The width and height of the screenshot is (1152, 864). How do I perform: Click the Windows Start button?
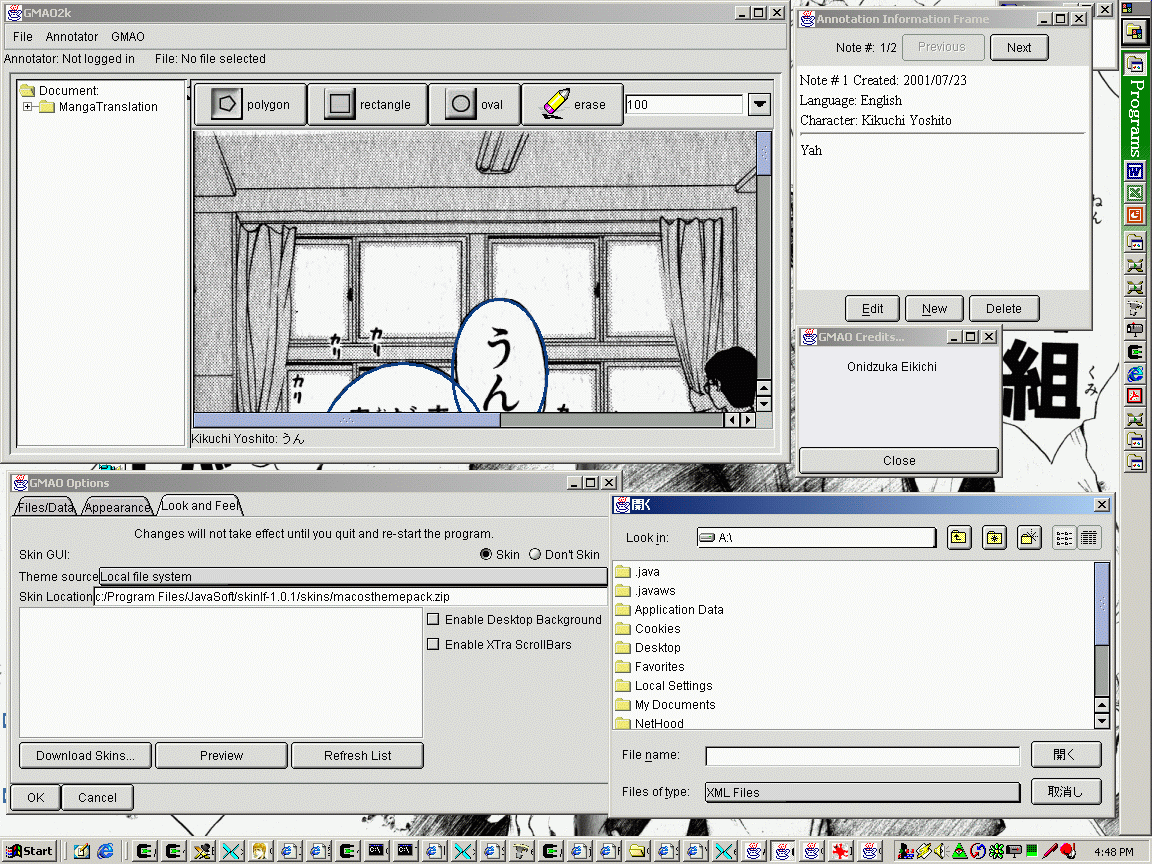click(x=29, y=851)
